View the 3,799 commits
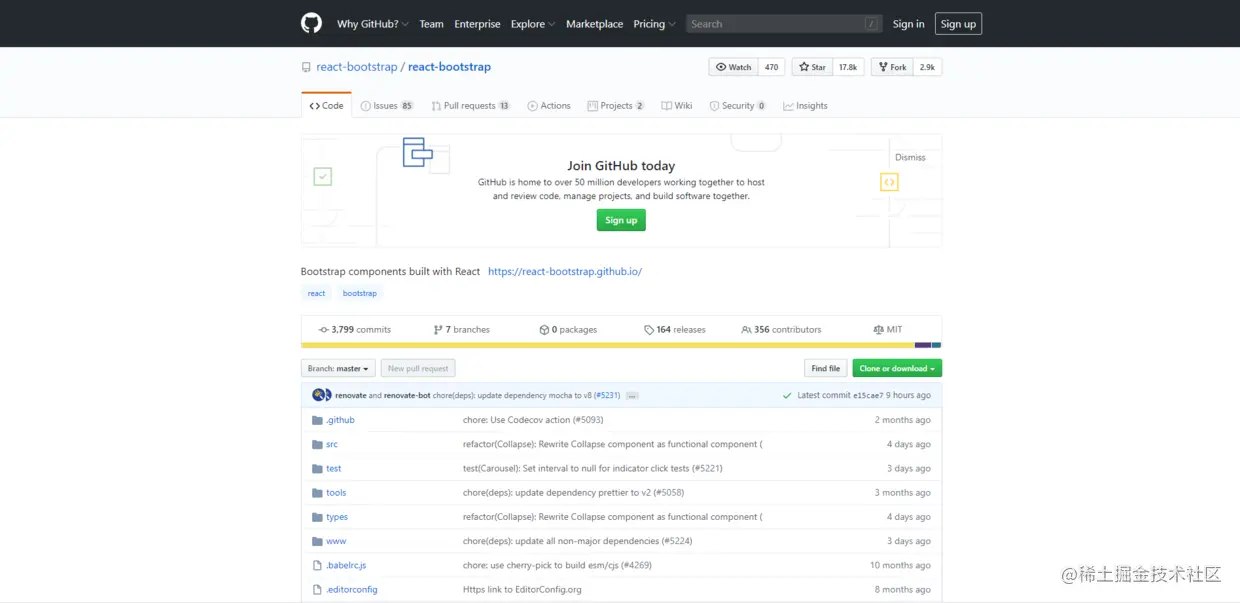Screen dimensions: 1240x603 click(x=355, y=330)
